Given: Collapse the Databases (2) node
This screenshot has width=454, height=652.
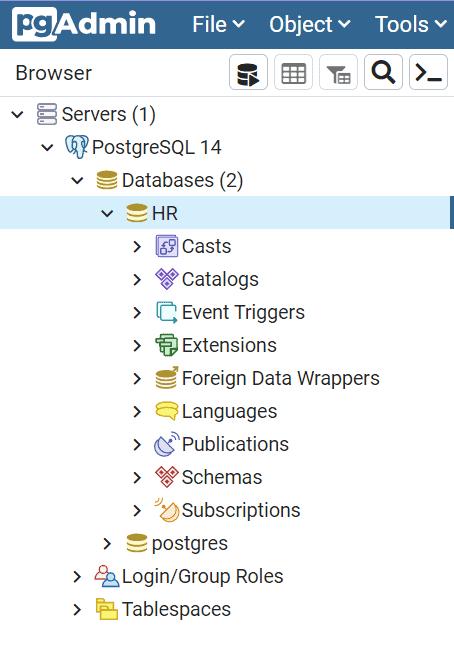Looking at the screenshot, I should (77, 180).
